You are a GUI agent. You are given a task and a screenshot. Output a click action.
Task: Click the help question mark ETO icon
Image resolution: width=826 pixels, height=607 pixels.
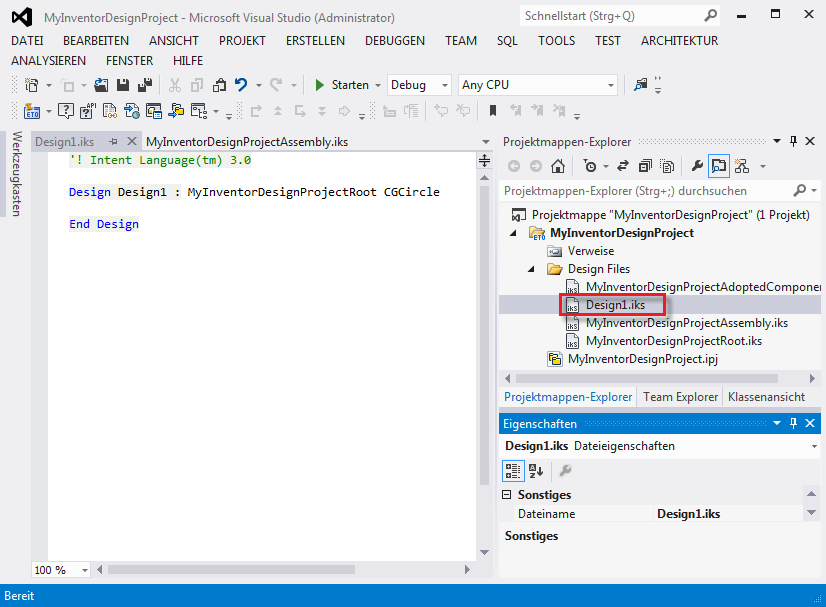66,111
